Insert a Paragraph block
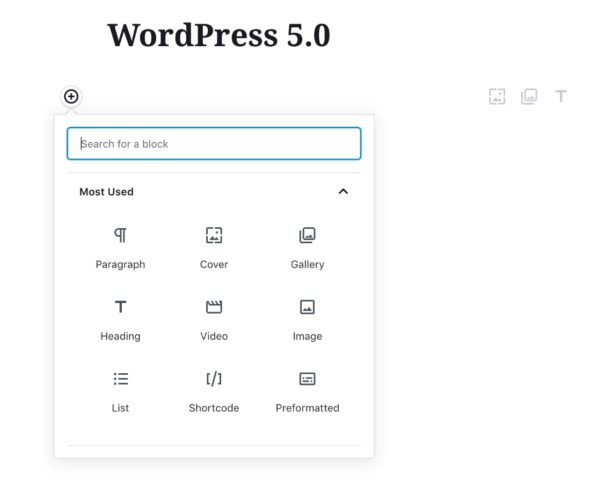This screenshot has height=494, width=612. [x=120, y=247]
